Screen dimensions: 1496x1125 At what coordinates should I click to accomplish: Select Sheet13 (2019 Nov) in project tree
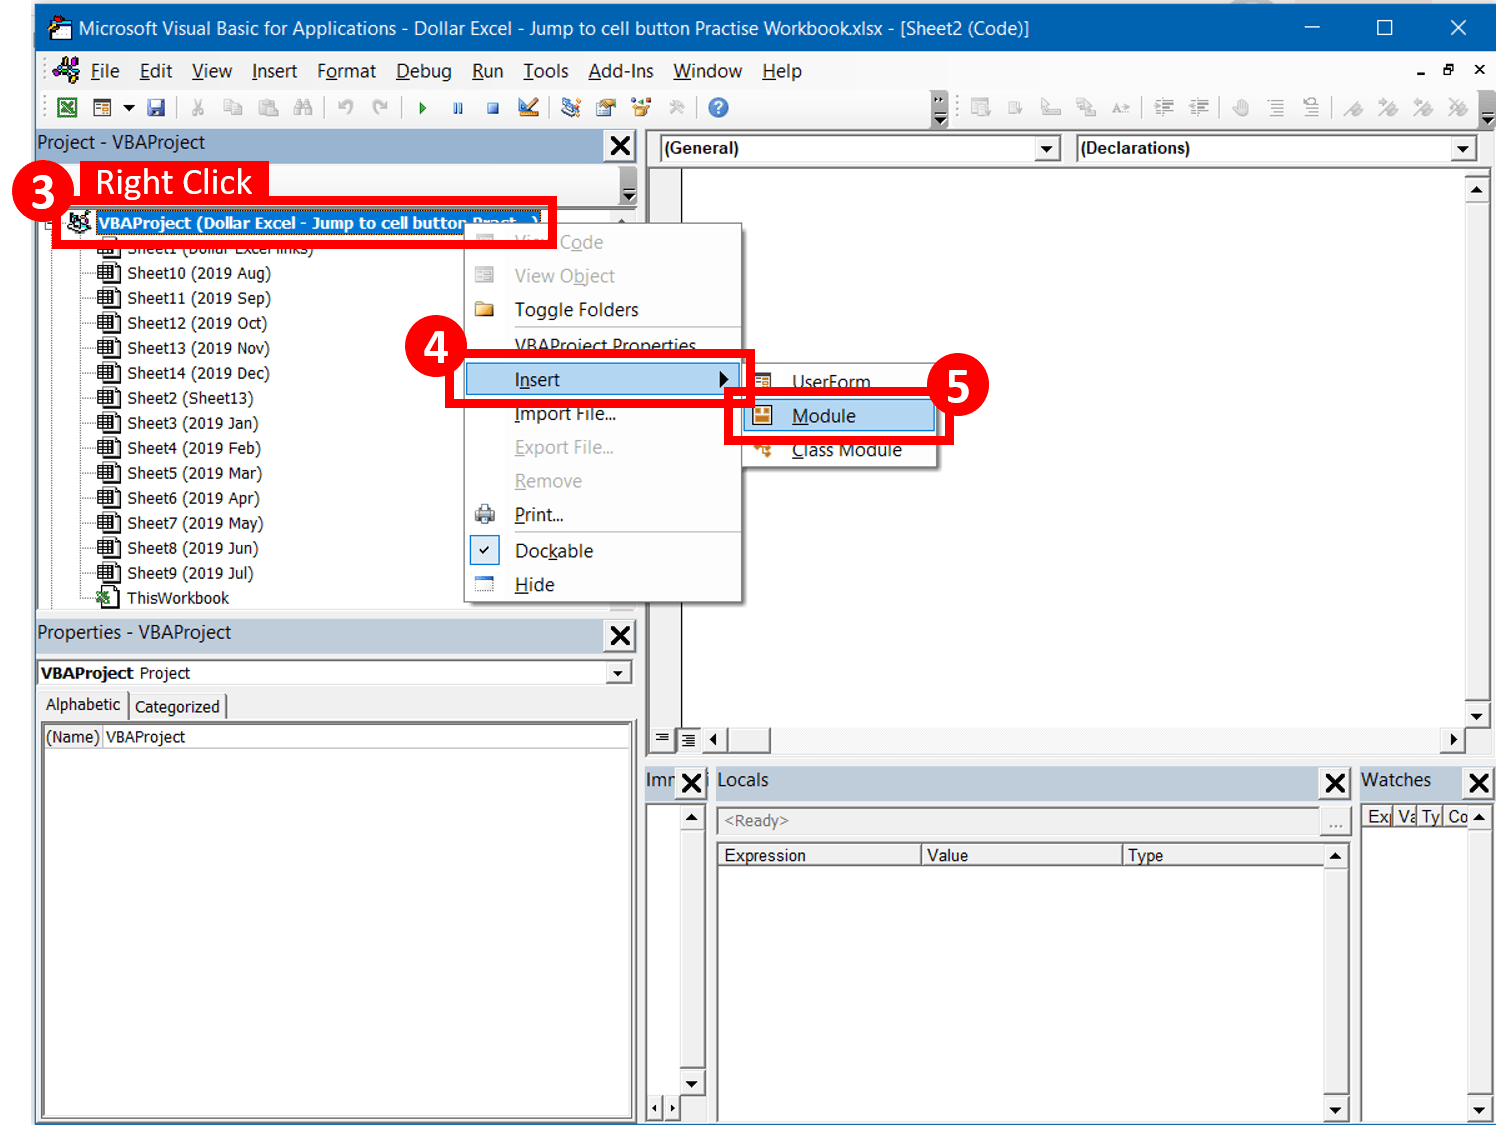tap(198, 348)
